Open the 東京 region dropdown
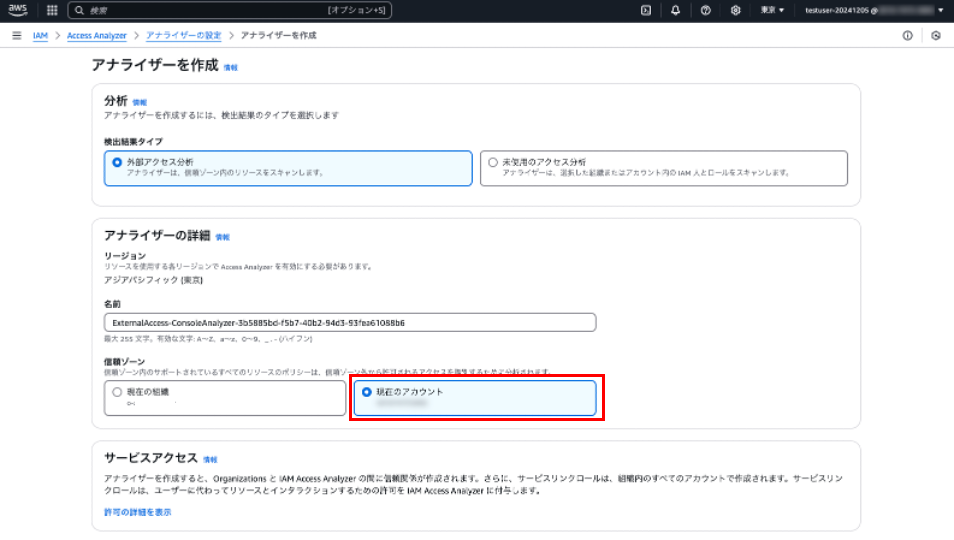 point(772,10)
